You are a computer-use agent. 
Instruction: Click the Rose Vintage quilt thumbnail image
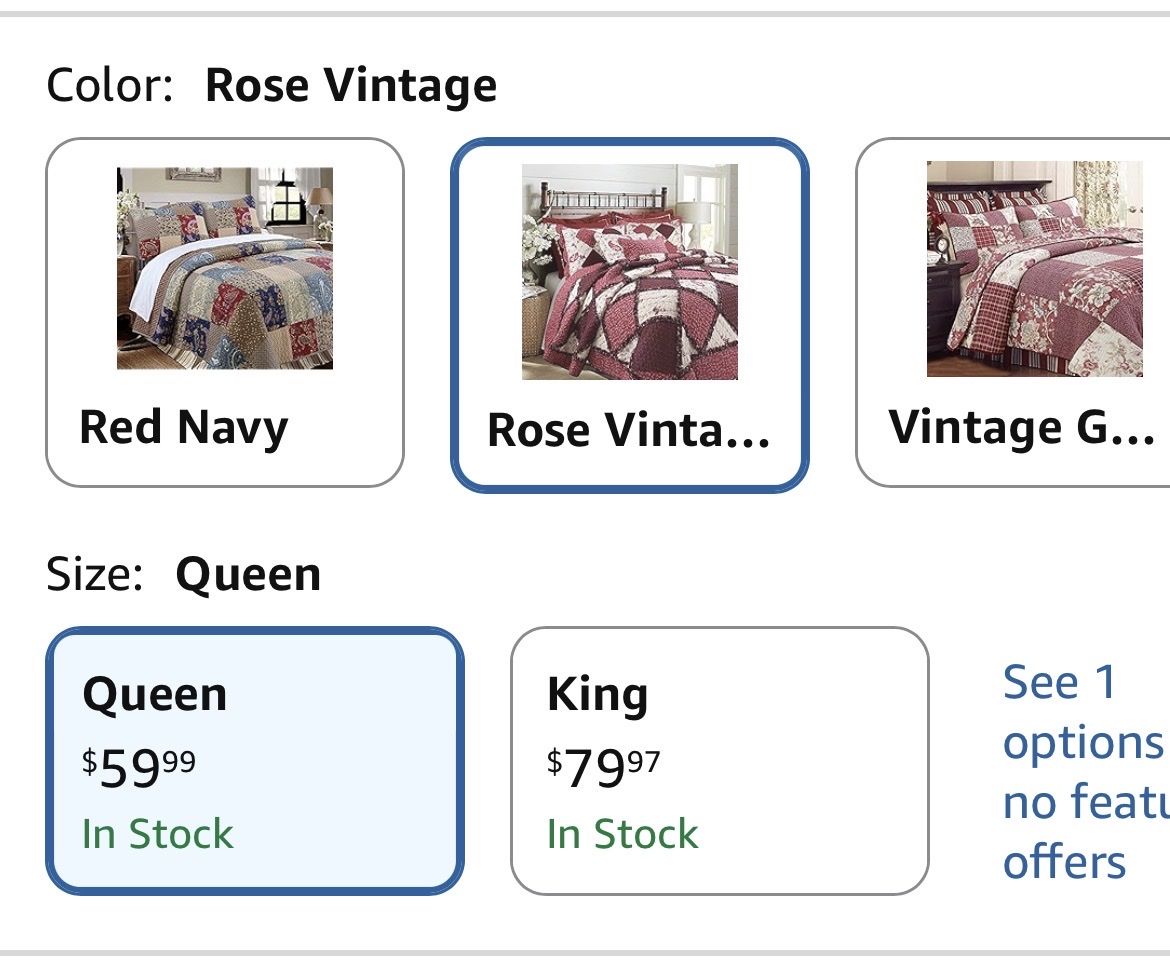(630, 272)
